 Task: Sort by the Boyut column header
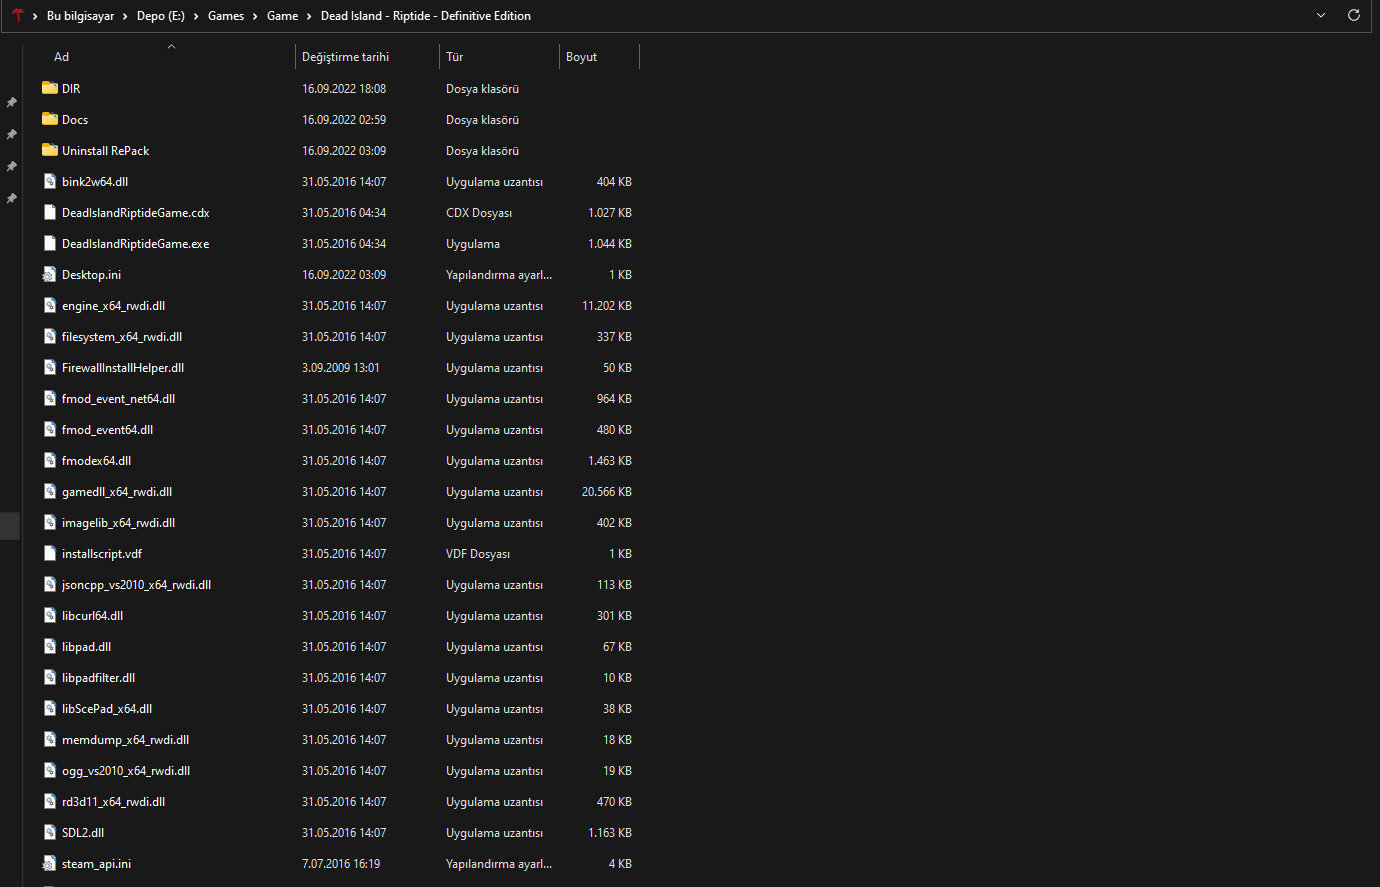pyautogui.click(x=581, y=57)
